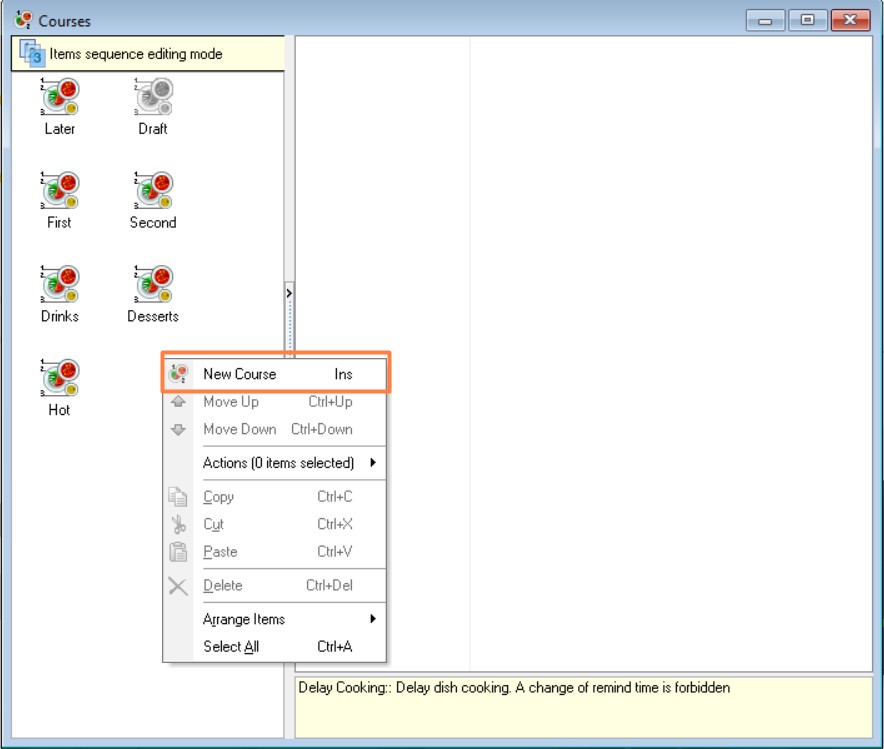Select the Draft course icon

point(153,97)
